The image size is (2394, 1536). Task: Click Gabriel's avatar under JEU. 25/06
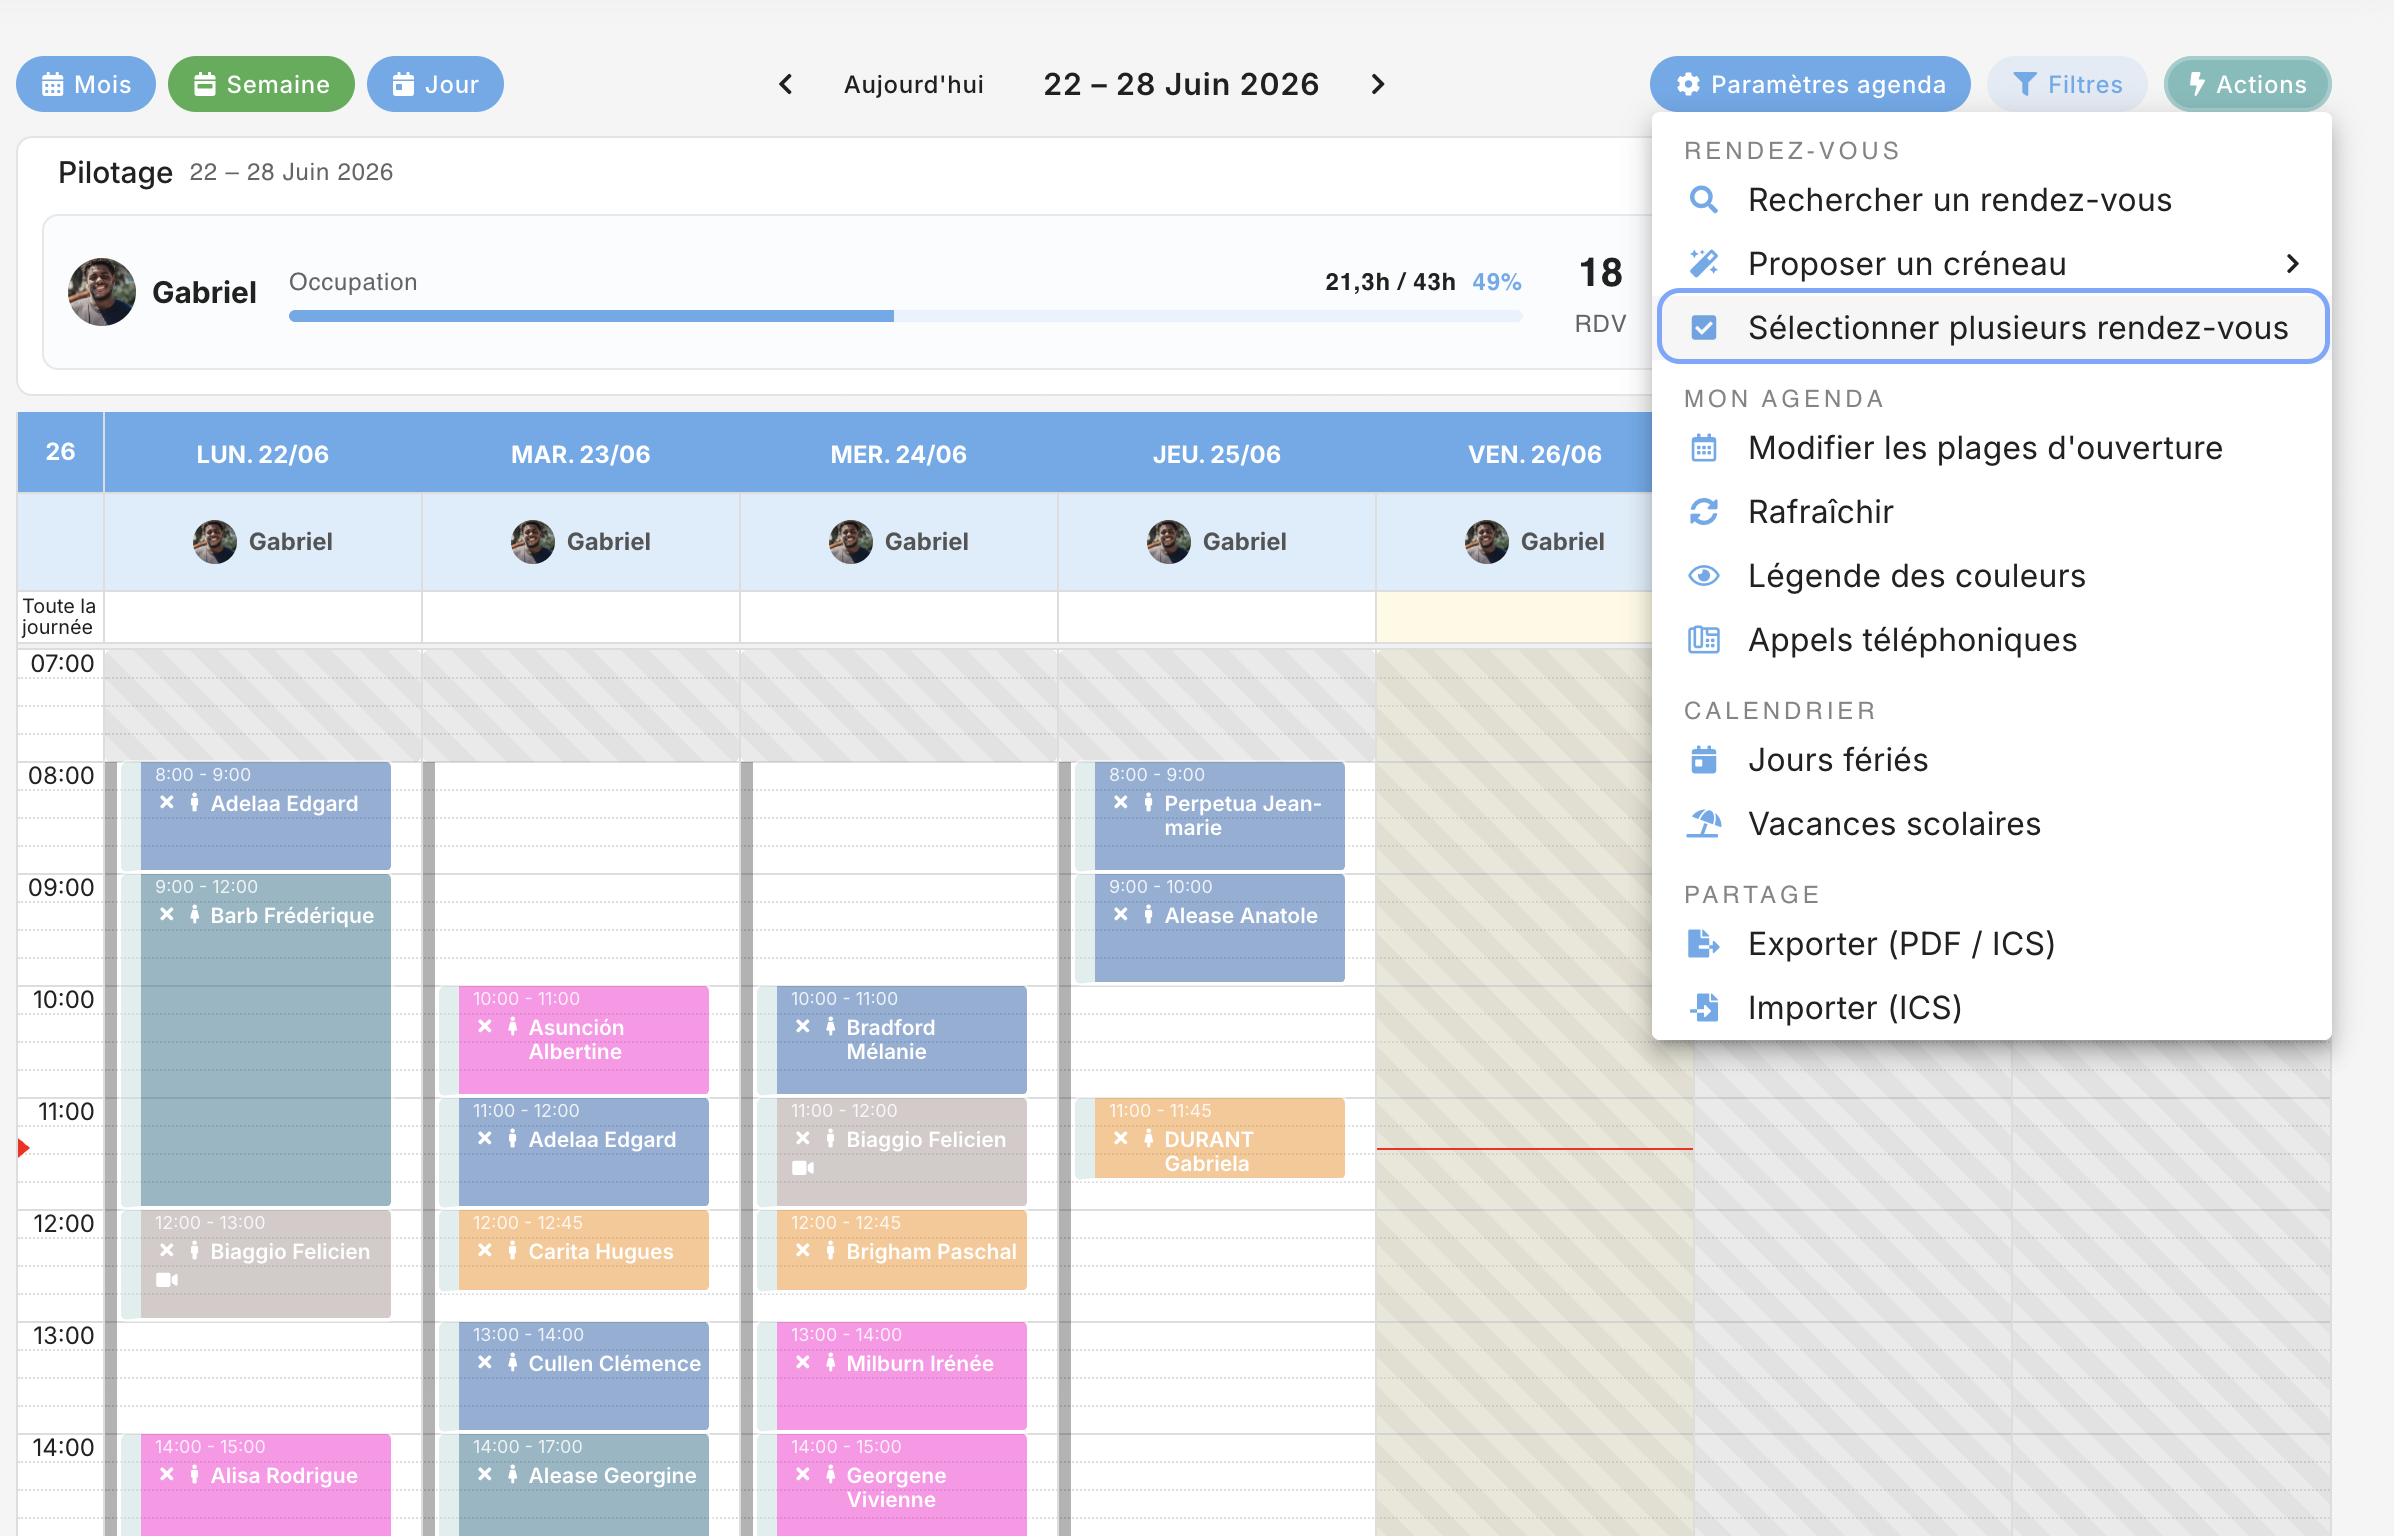[x=1168, y=541]
